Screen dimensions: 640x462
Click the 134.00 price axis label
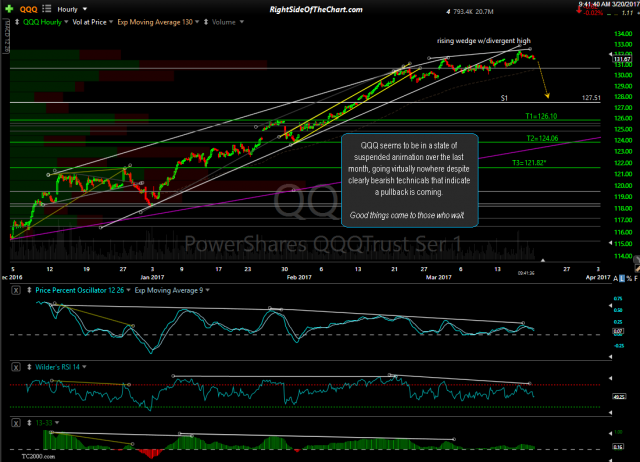click(623, 34)
